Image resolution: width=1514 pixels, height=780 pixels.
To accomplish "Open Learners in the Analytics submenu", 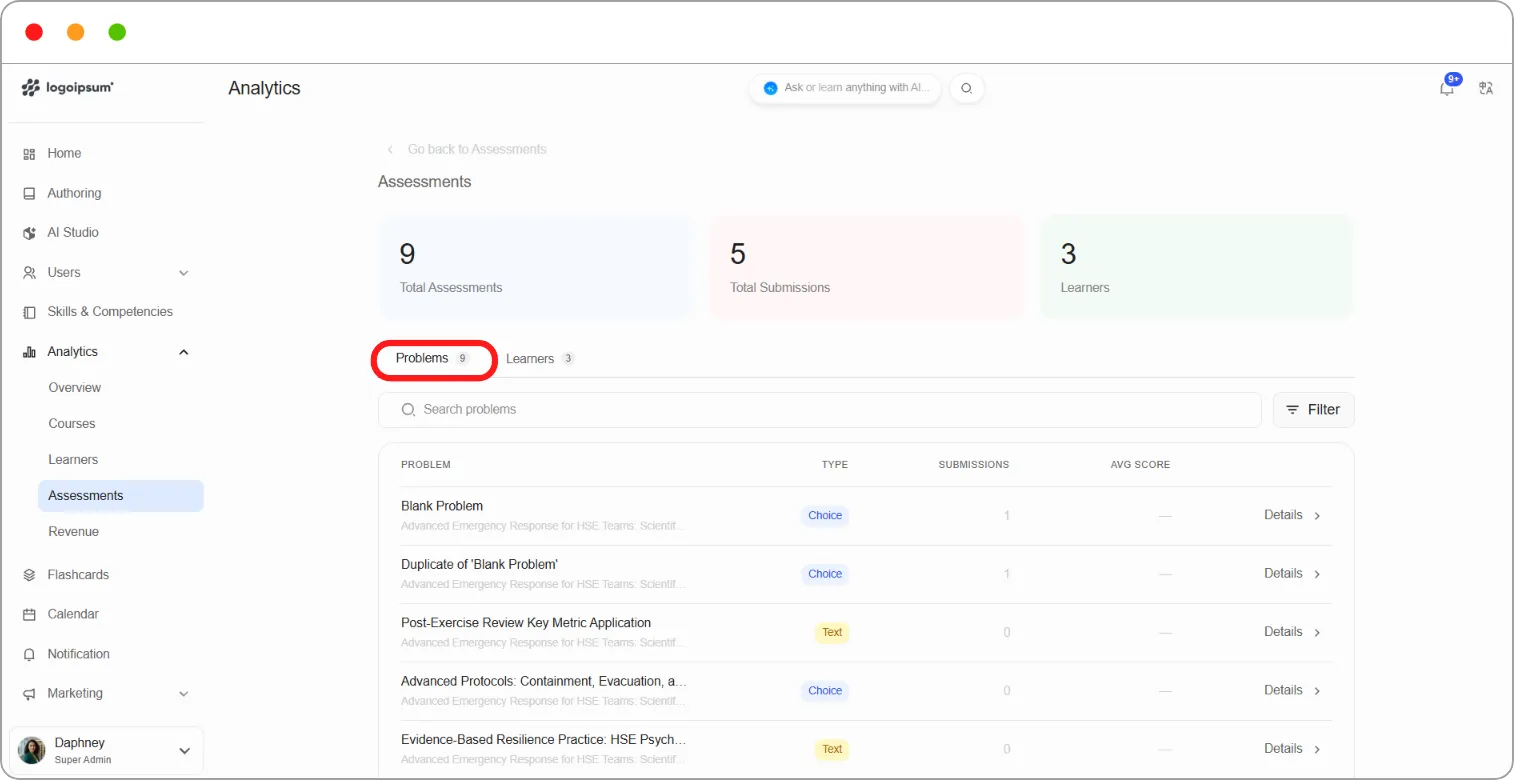I will pos(73,460).
